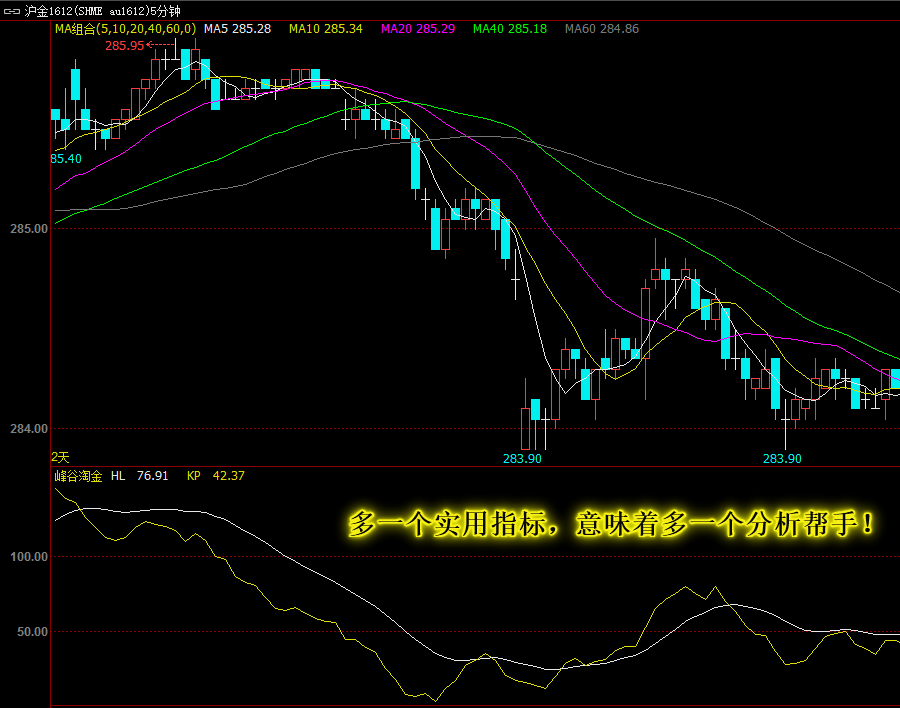Click the 85.40 low price label at the chart's left edge
This screenshot has width=900, height=708.
tap(66, 158)
